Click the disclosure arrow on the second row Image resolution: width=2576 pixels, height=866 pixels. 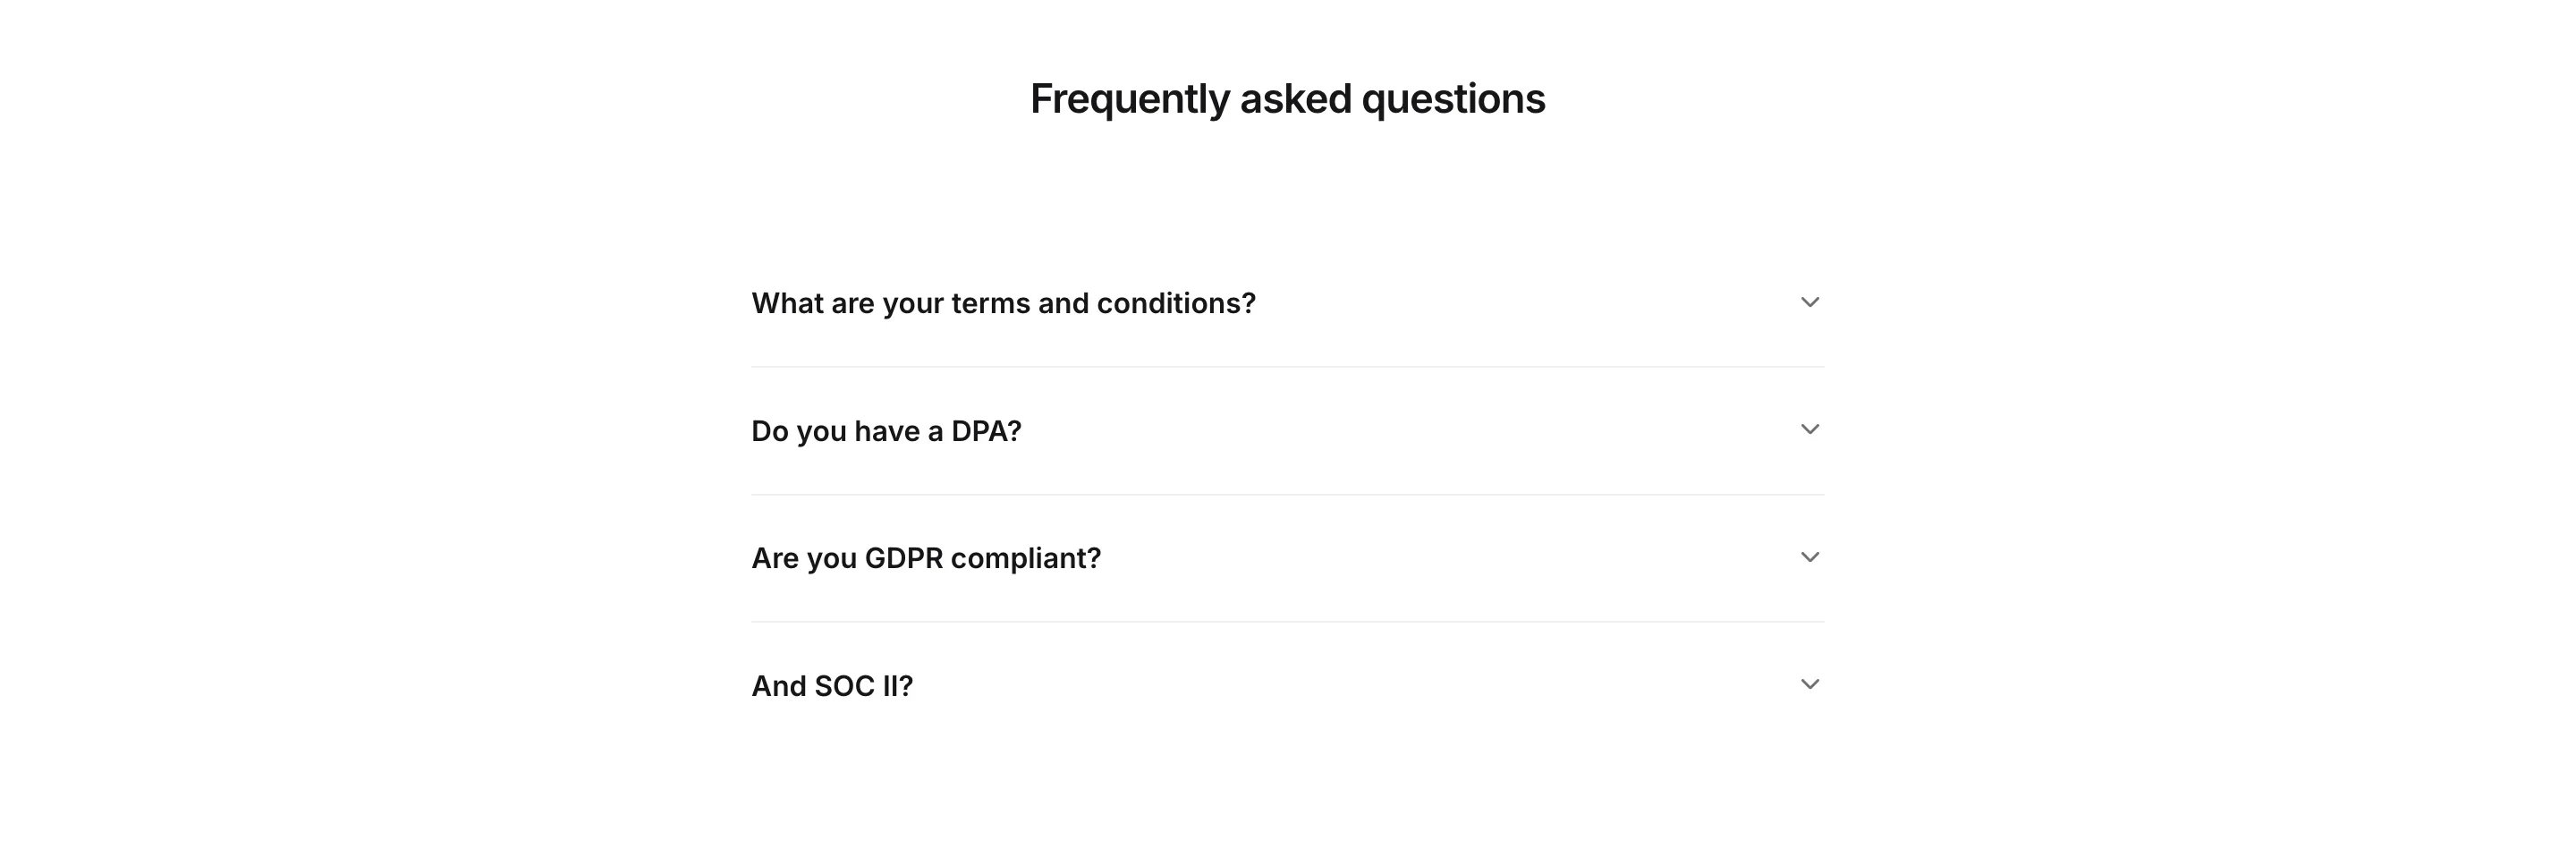tap(1810, 430)
